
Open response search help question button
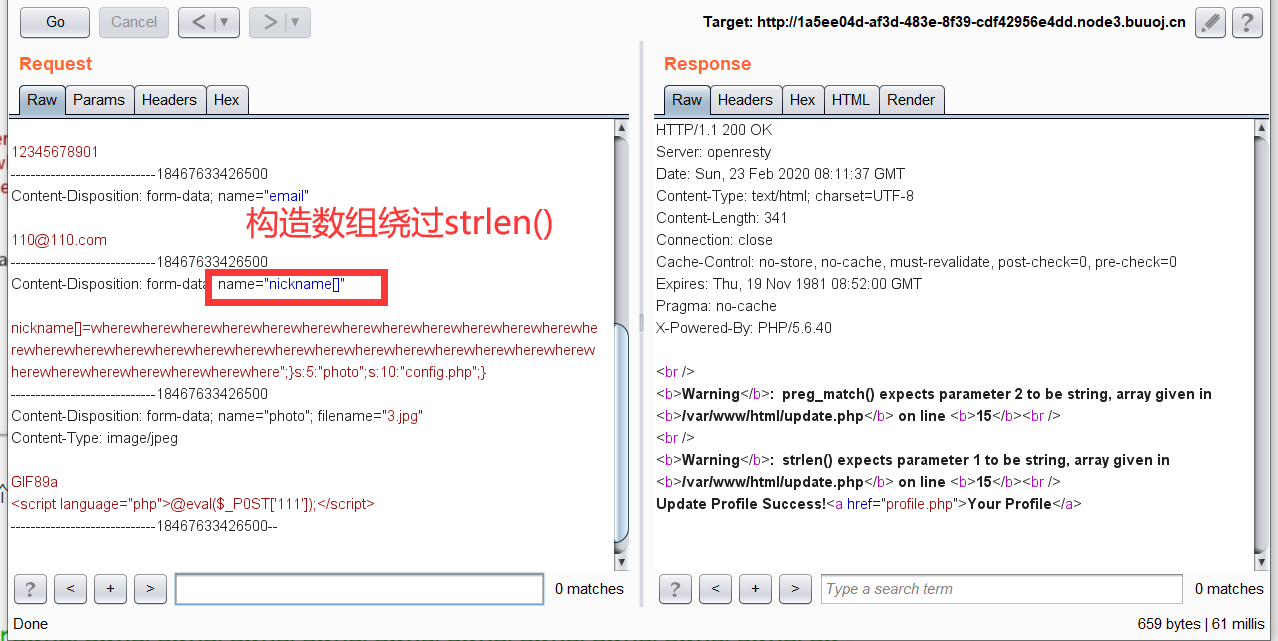click(675, 589)
